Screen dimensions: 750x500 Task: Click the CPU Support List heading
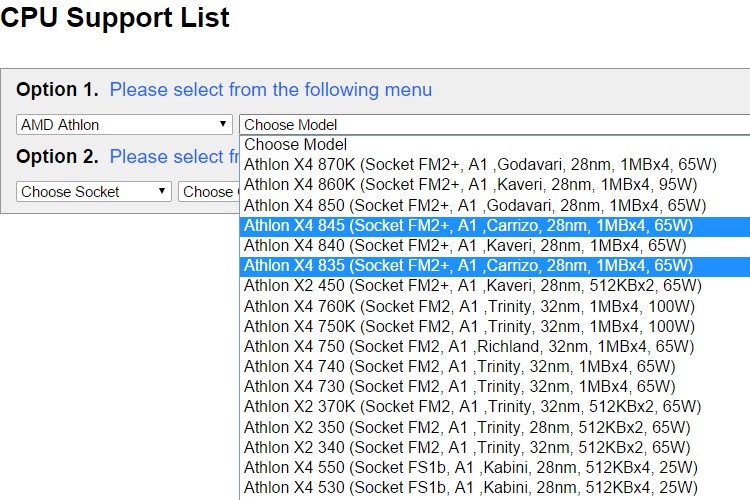(x=115, y=18)
